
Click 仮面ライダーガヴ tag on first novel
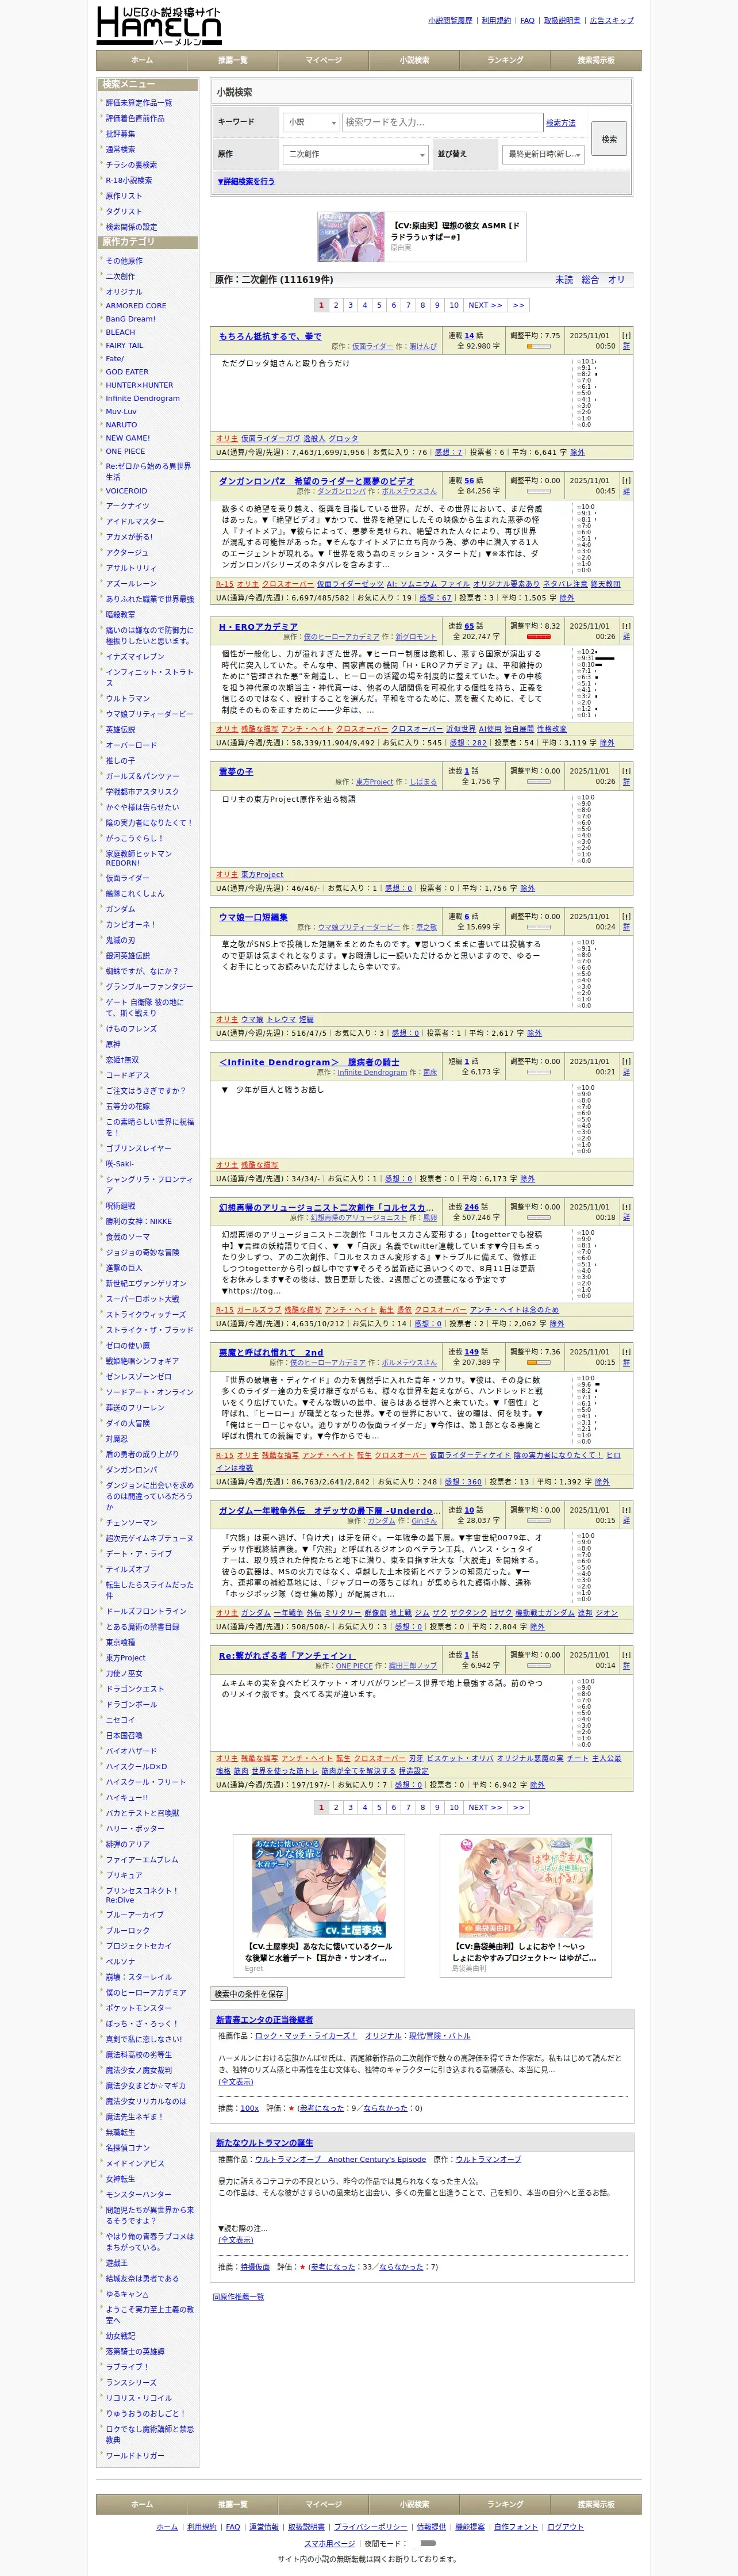(270, 438)
